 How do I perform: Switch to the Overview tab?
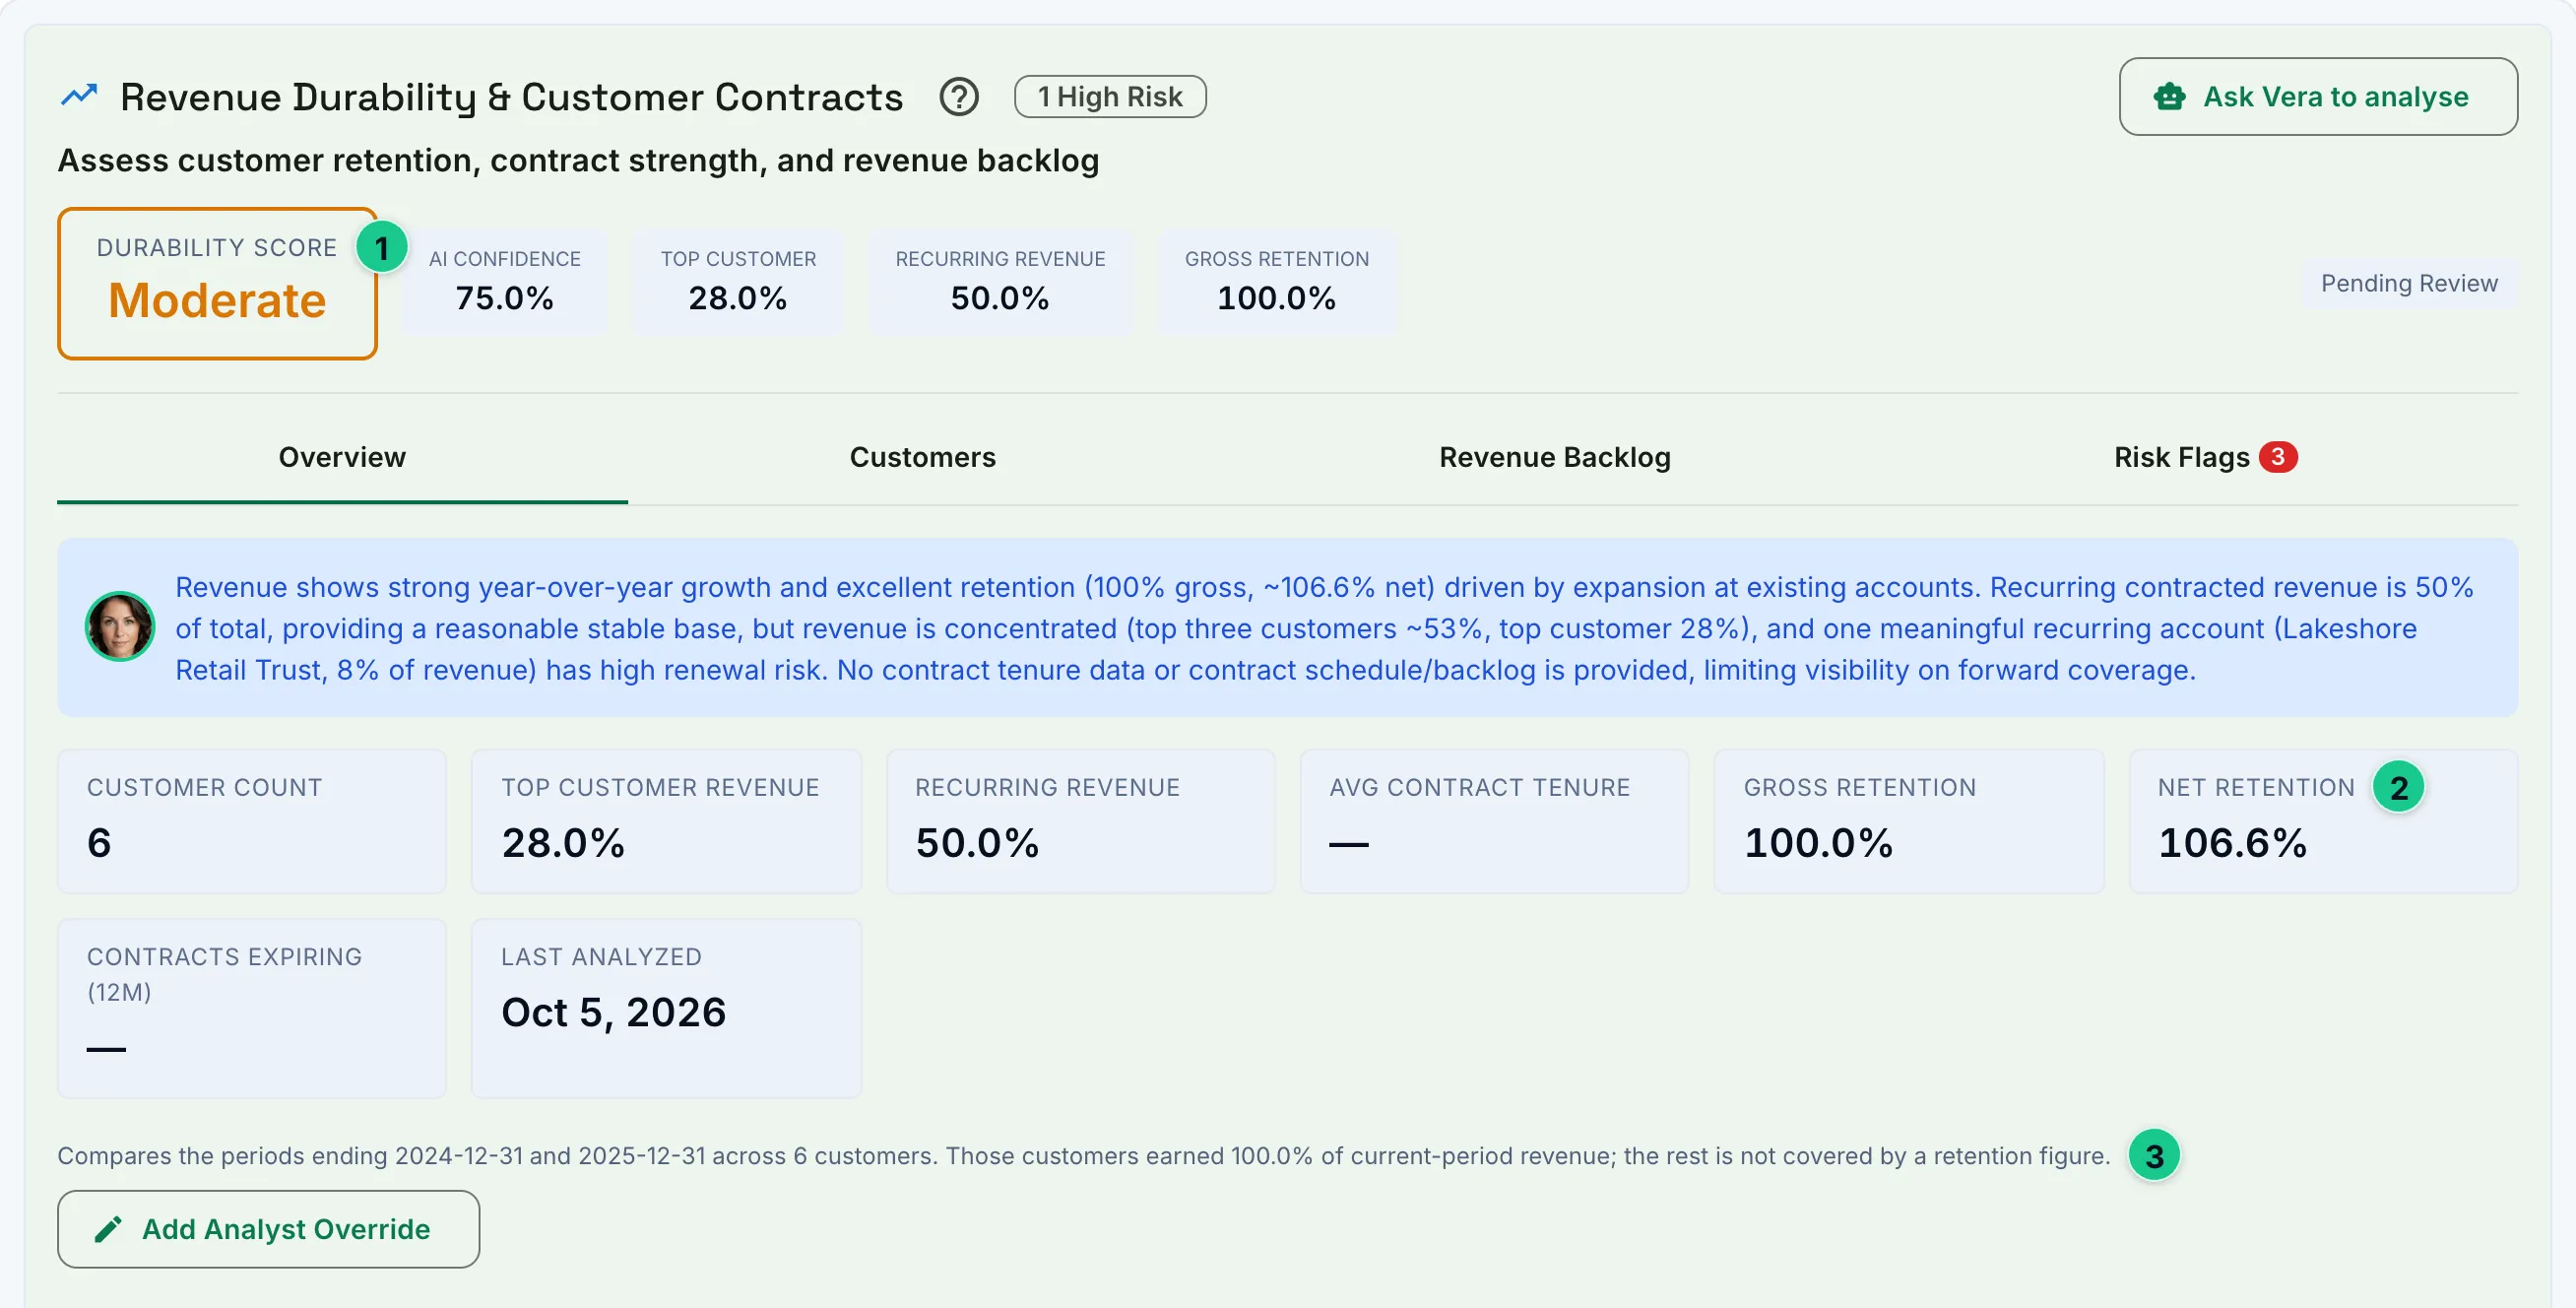click(x=342, y=457)
